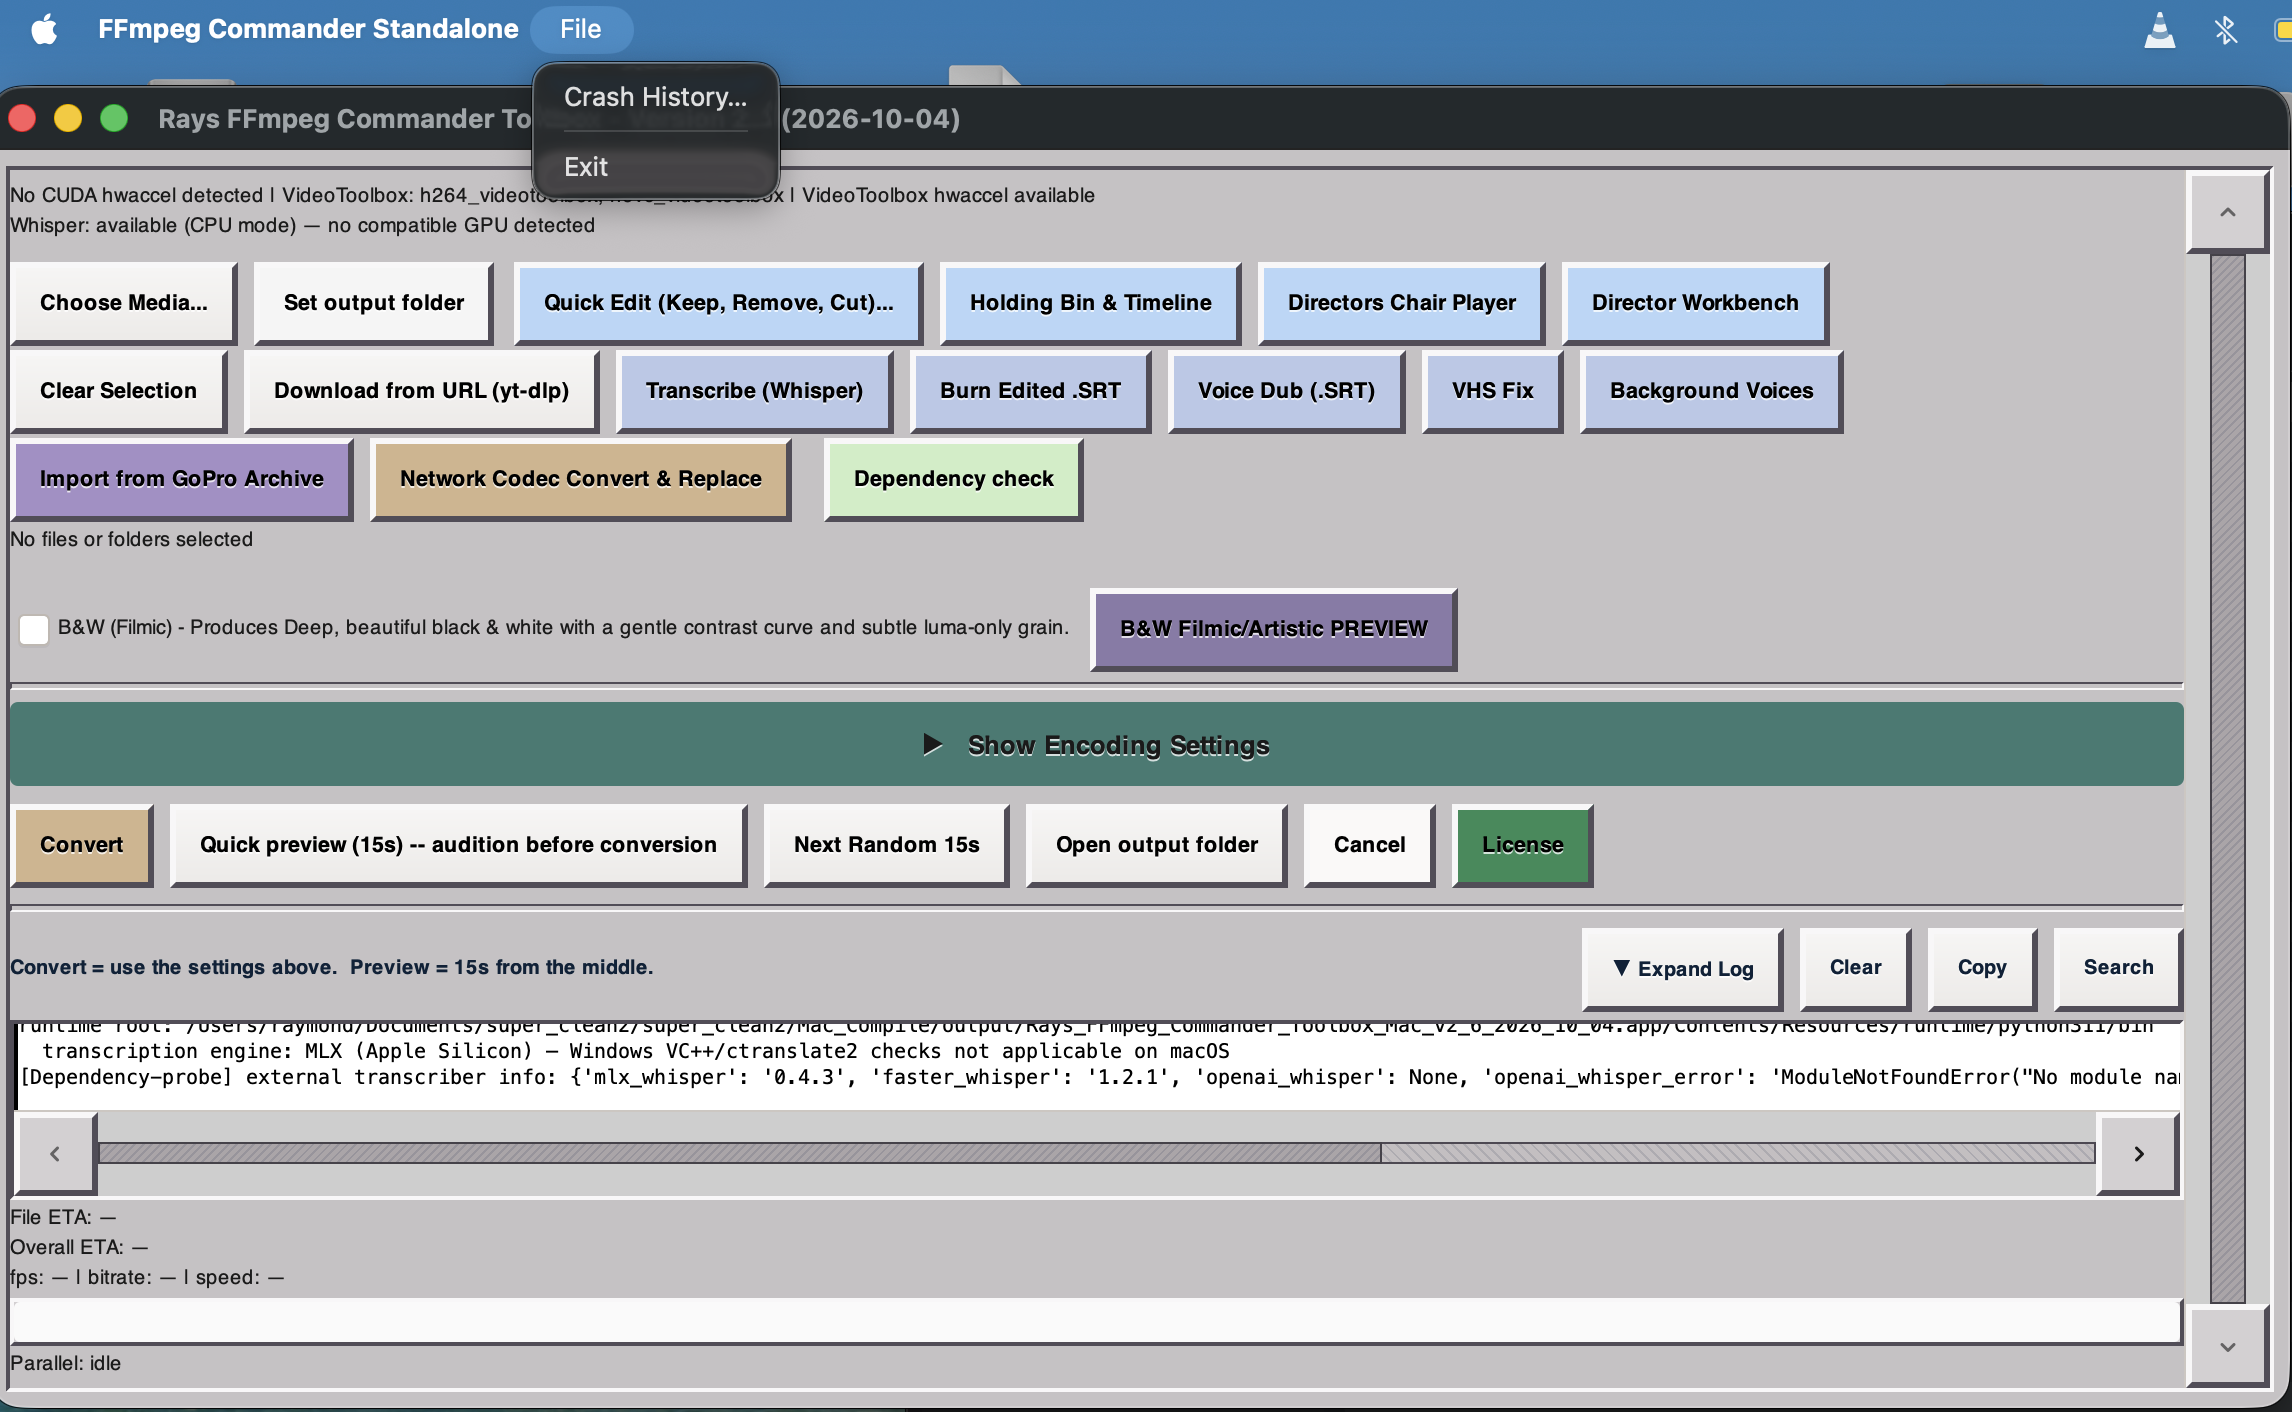Launch Directors Chair Player
This screenshot has height=1412, width=2292.
(1402, 303)
